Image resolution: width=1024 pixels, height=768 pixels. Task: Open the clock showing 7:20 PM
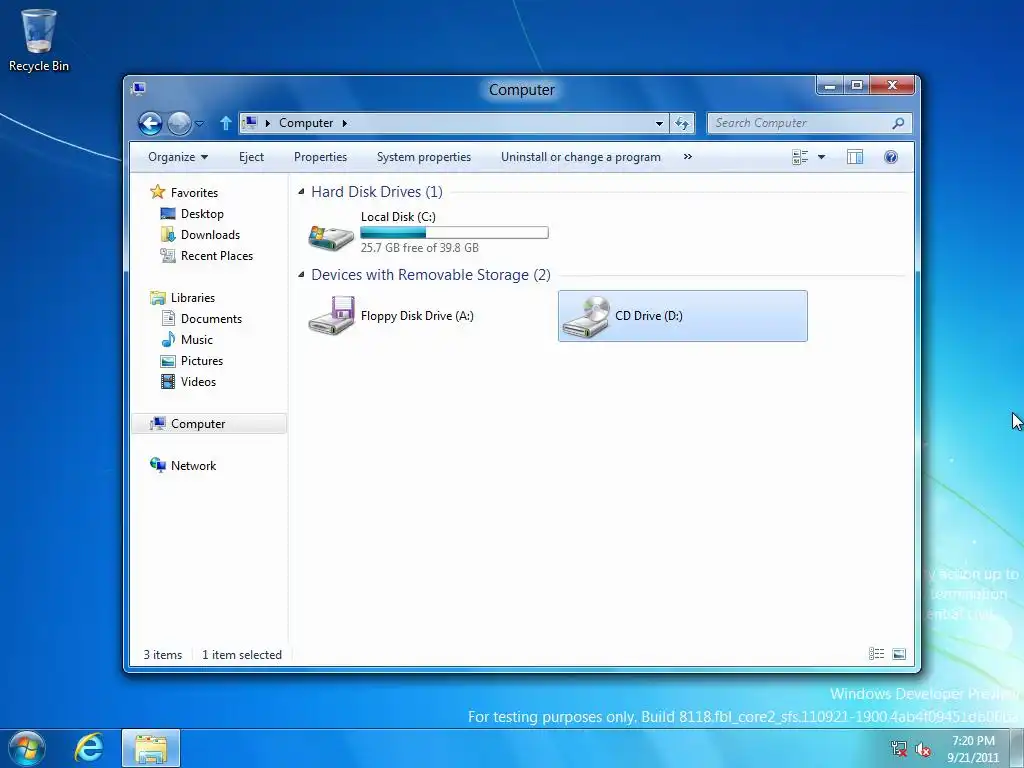tap(973, 749)
